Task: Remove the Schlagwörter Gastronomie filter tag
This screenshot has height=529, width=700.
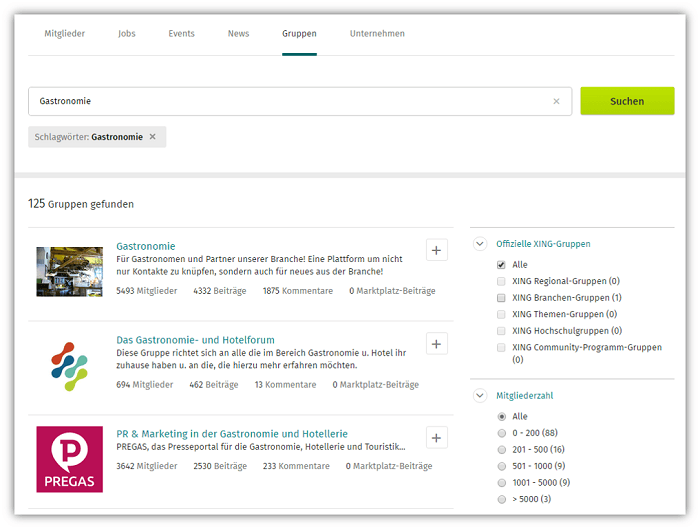Action: click(153, 137)
